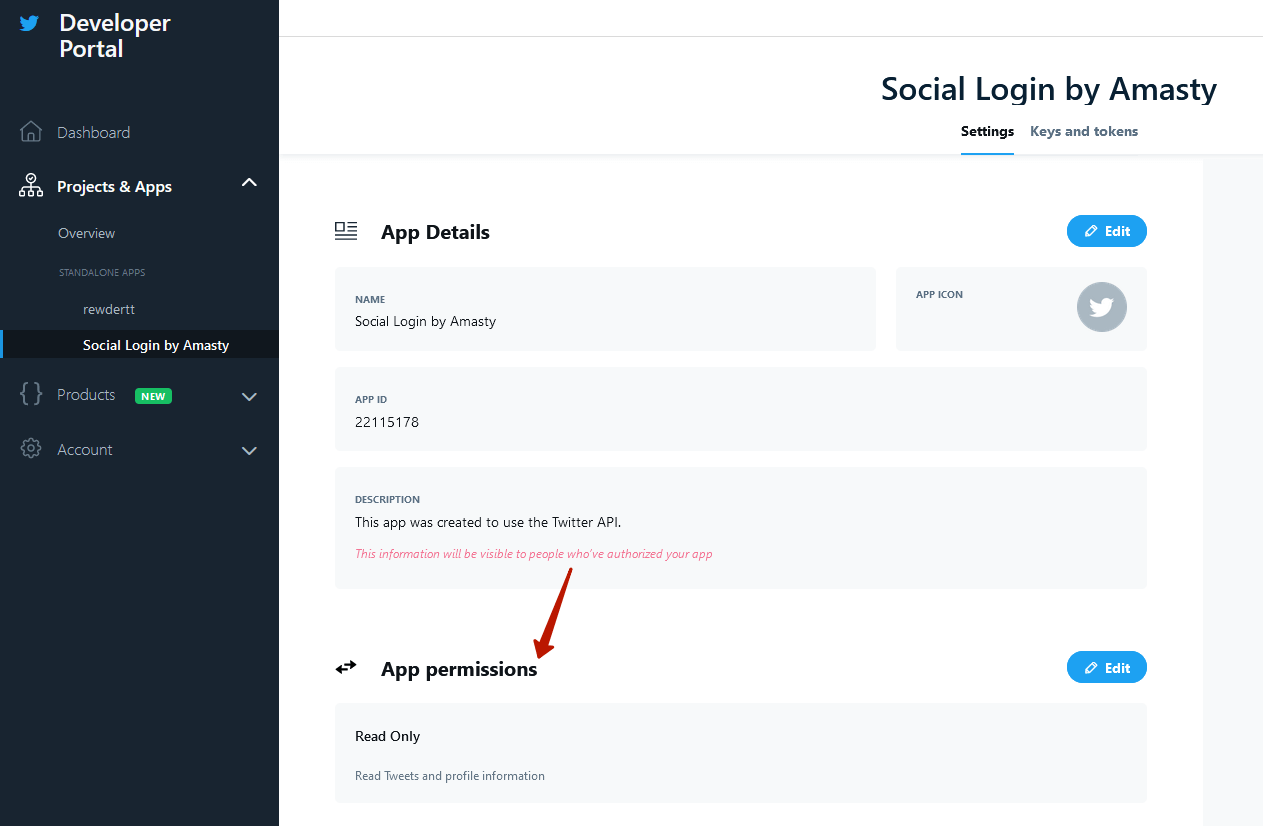Viewport: 1263px width, 826px height.
Task: Open Projects & Apps menu item
Action: (114, 187)
